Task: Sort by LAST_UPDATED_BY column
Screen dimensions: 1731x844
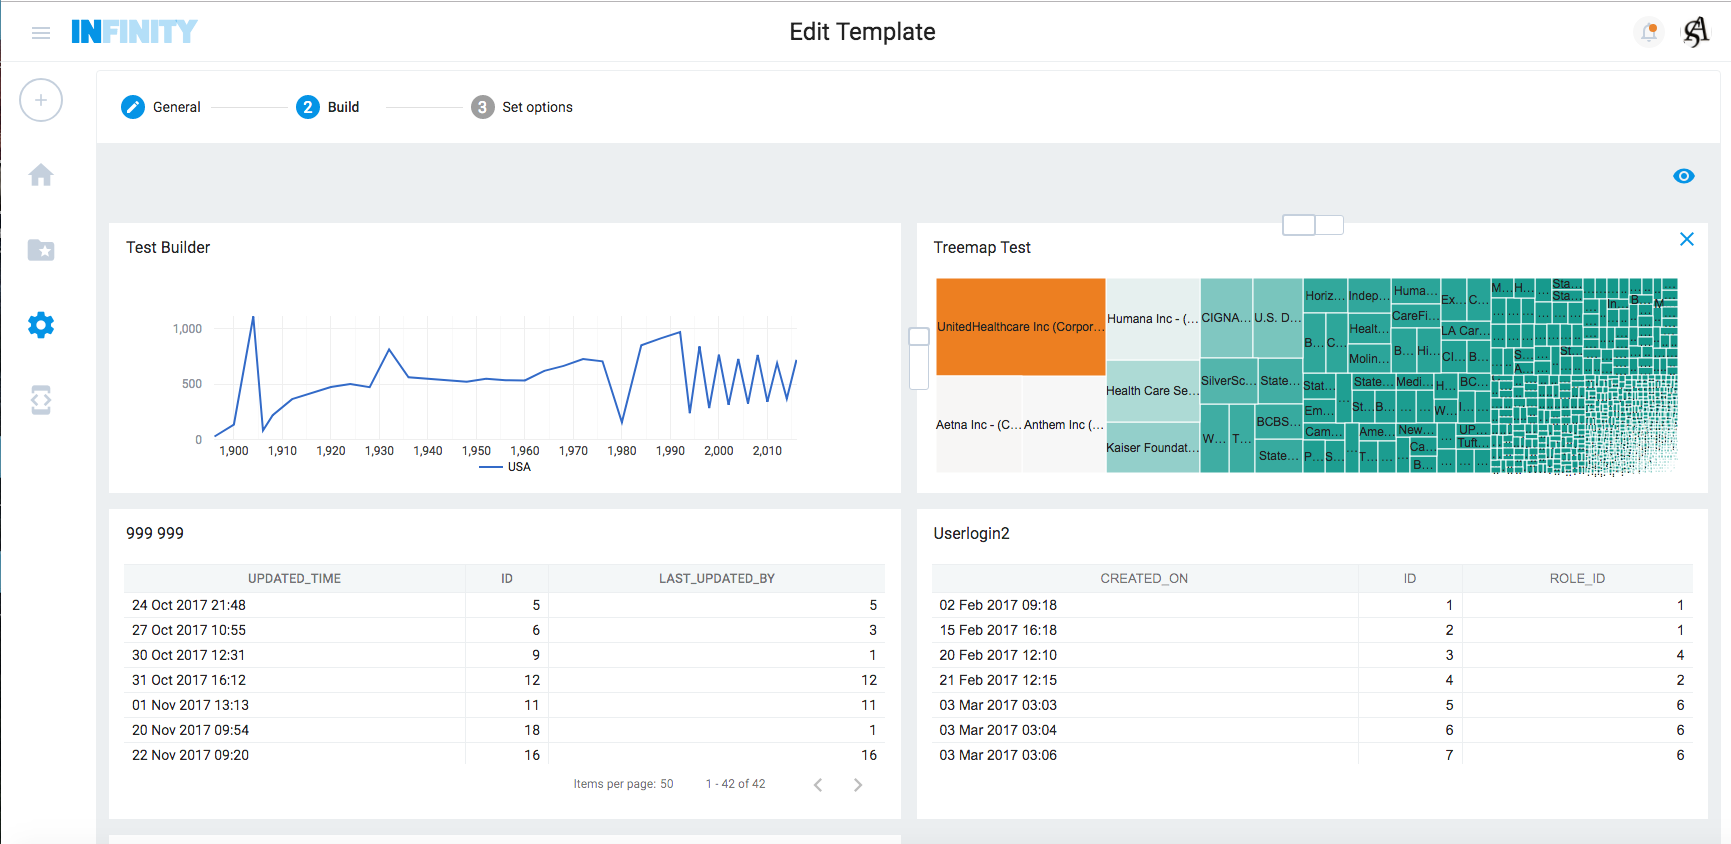Action: [x=717, y=579]
